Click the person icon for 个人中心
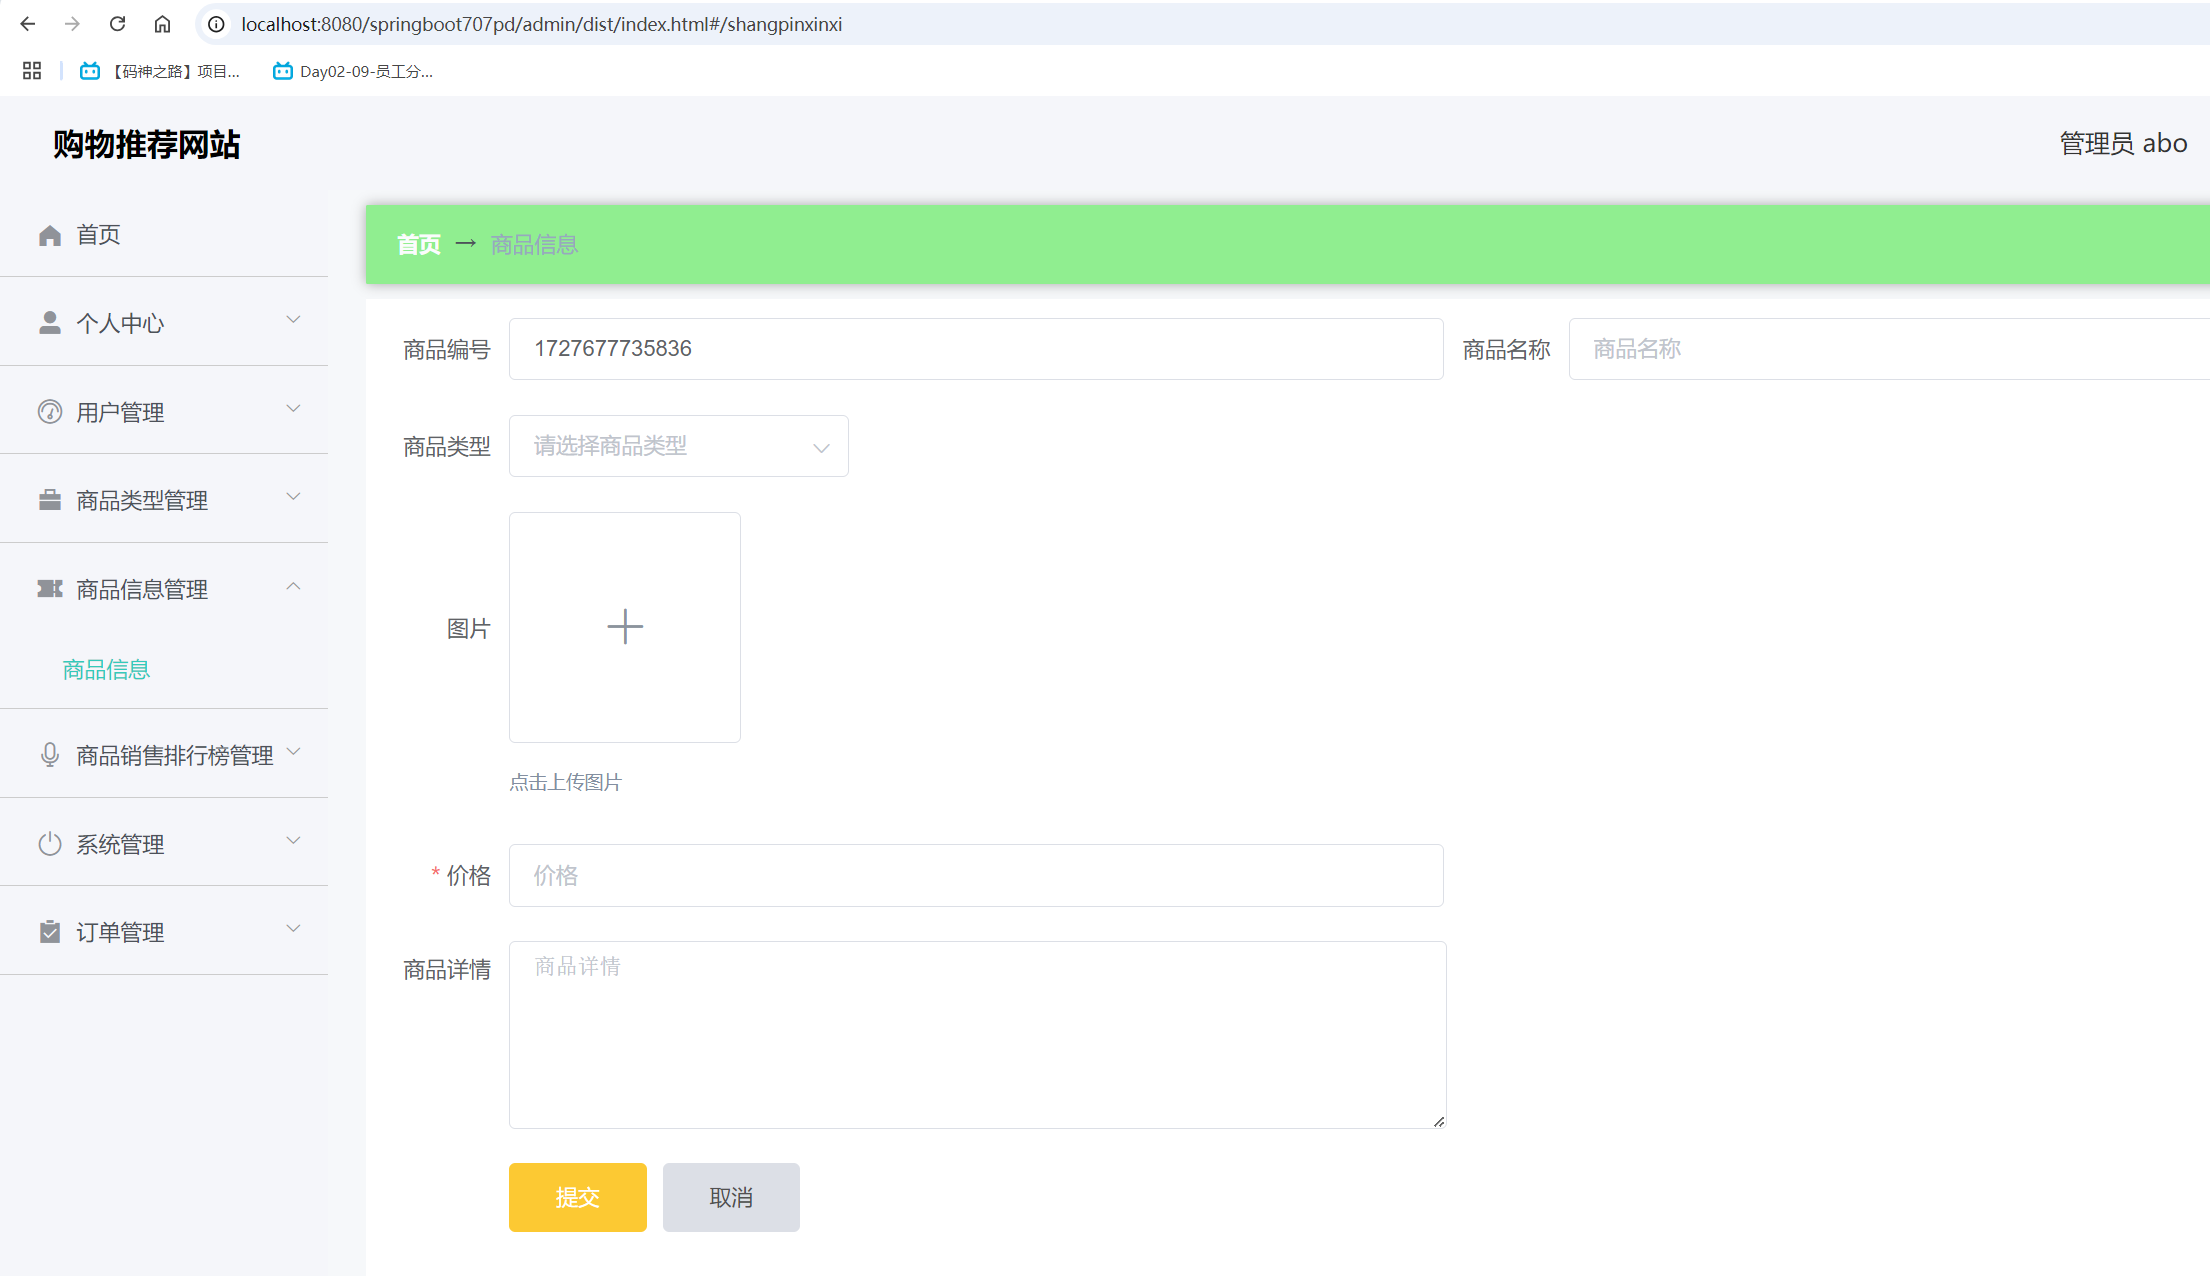 pos(50,322)
